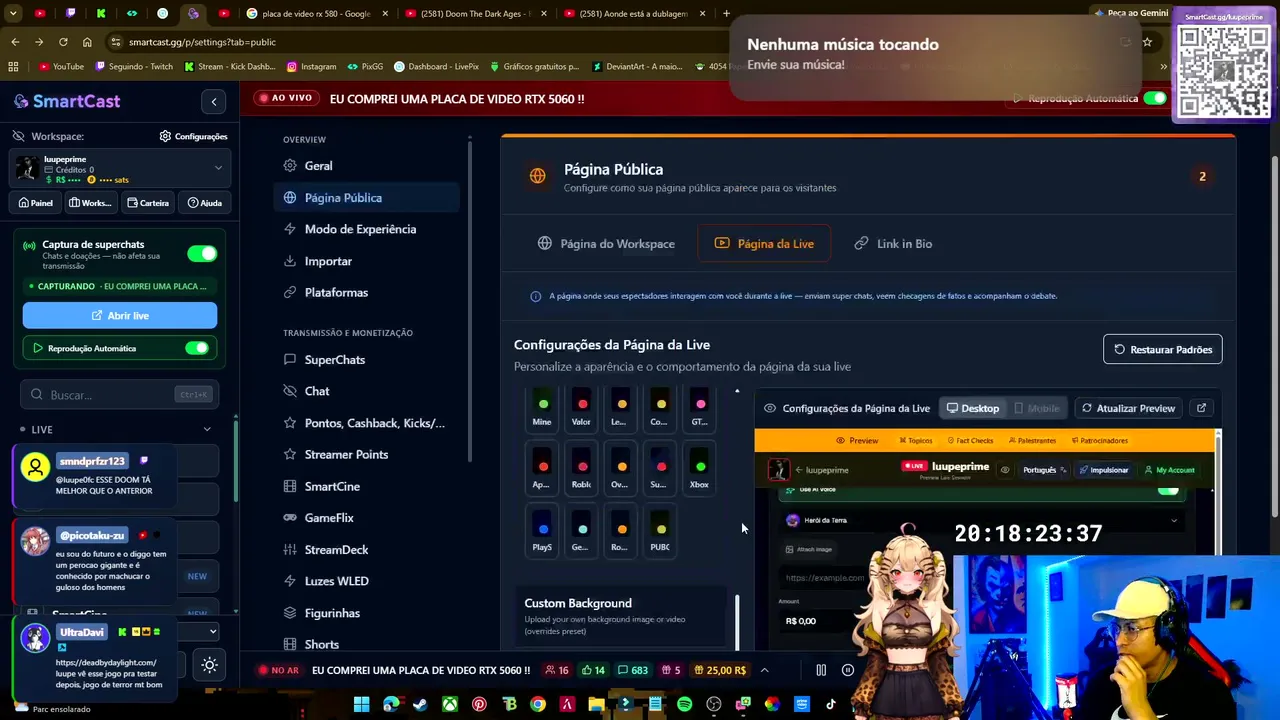Toggle the sun theme icon in the sidebar
1280x720 pixels.
209,665
